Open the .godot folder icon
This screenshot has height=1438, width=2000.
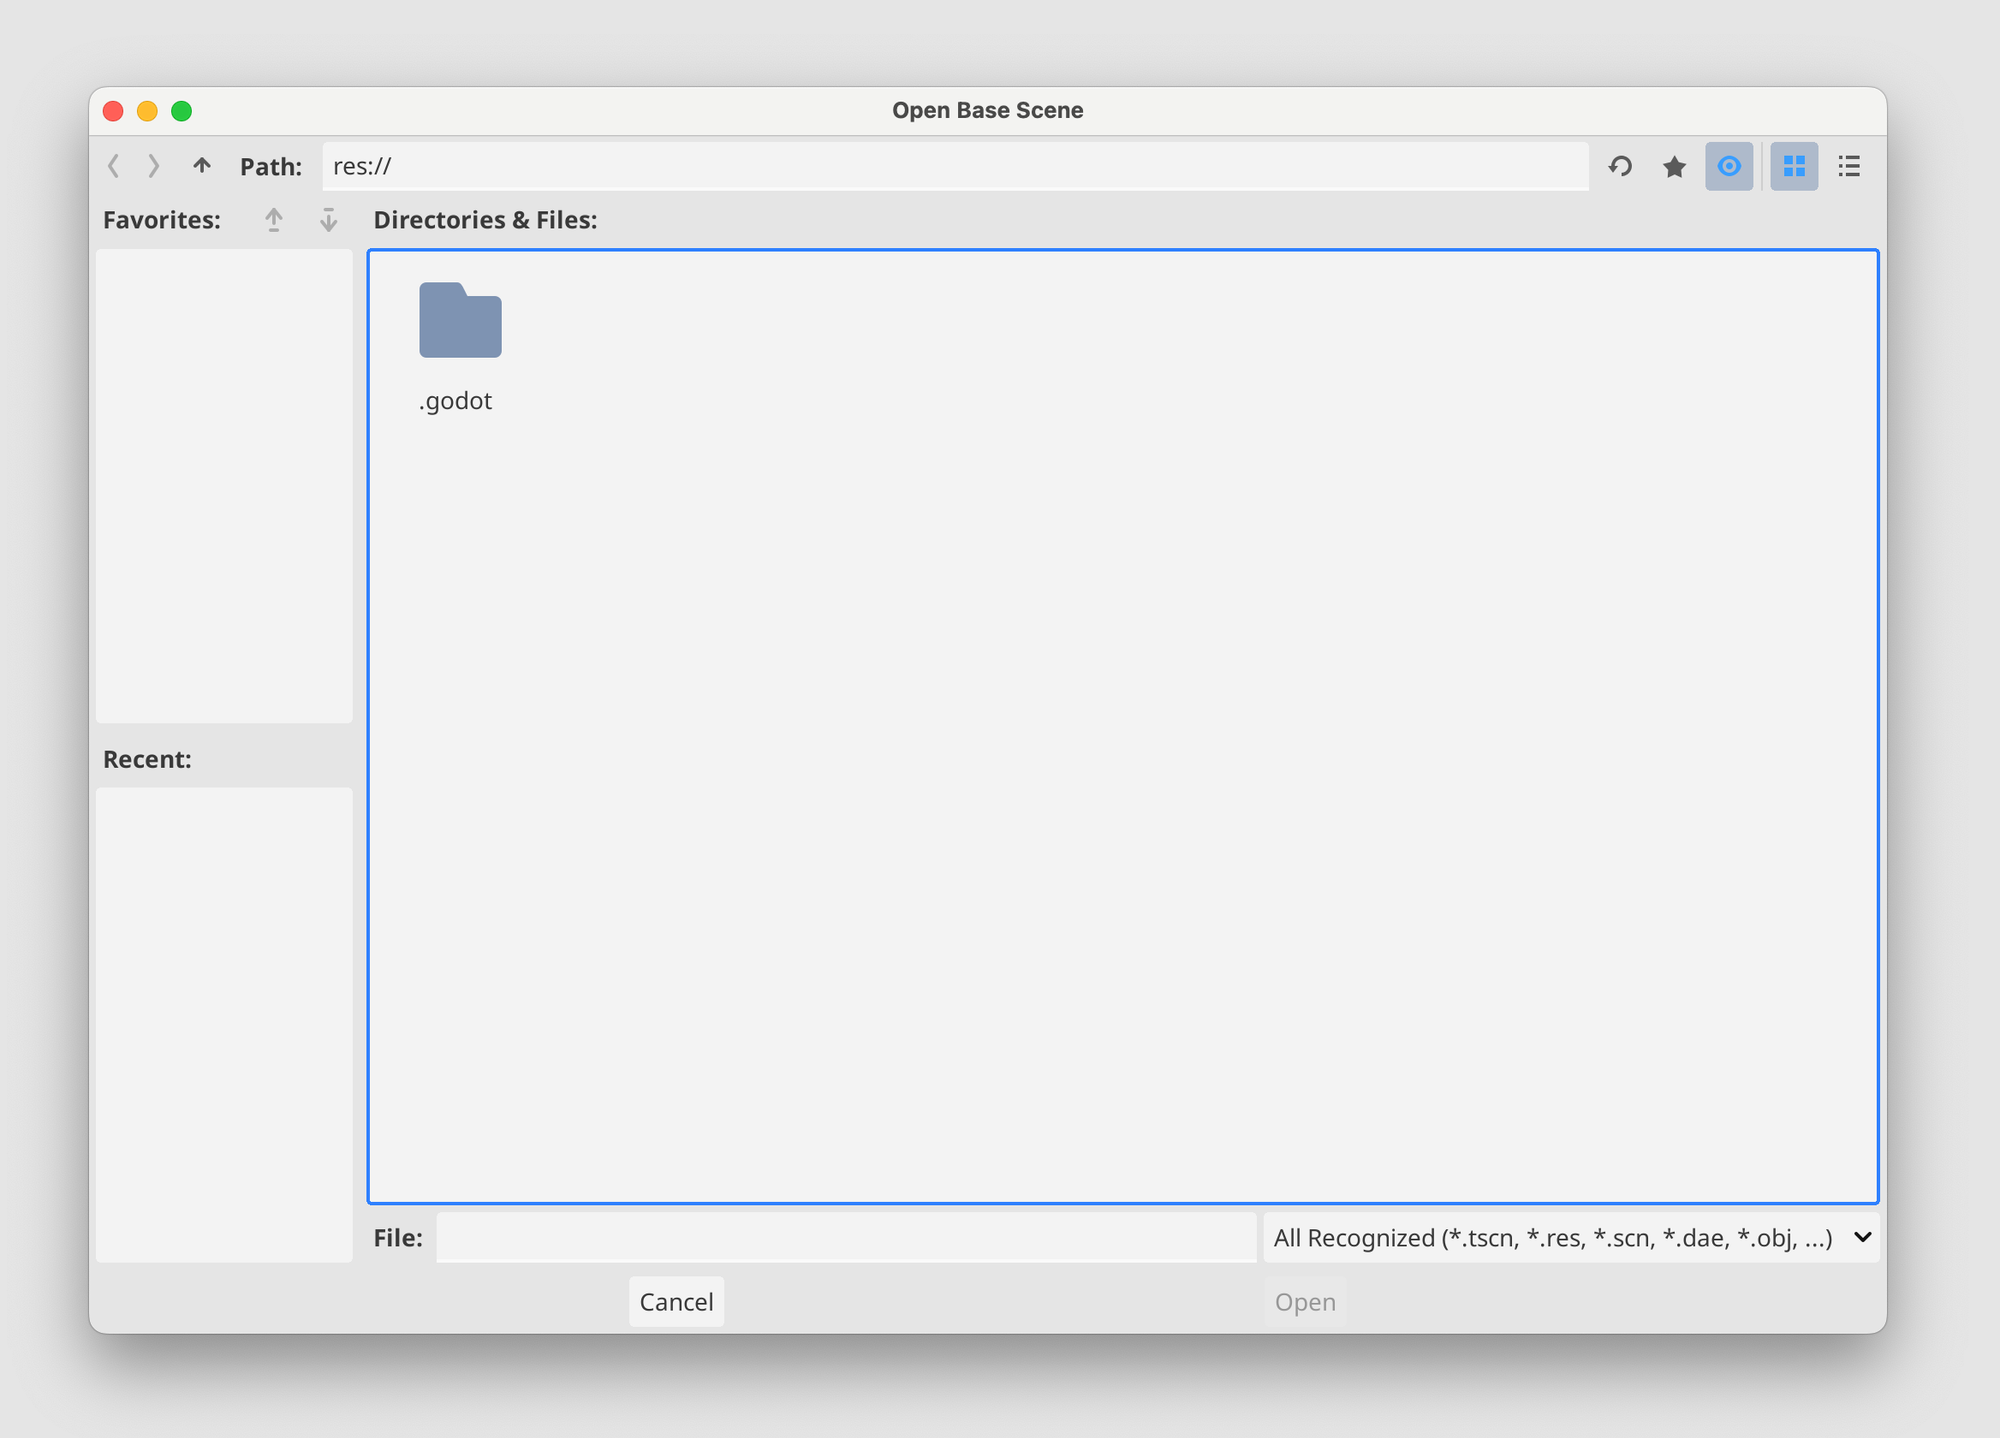(x=460, y=321)
